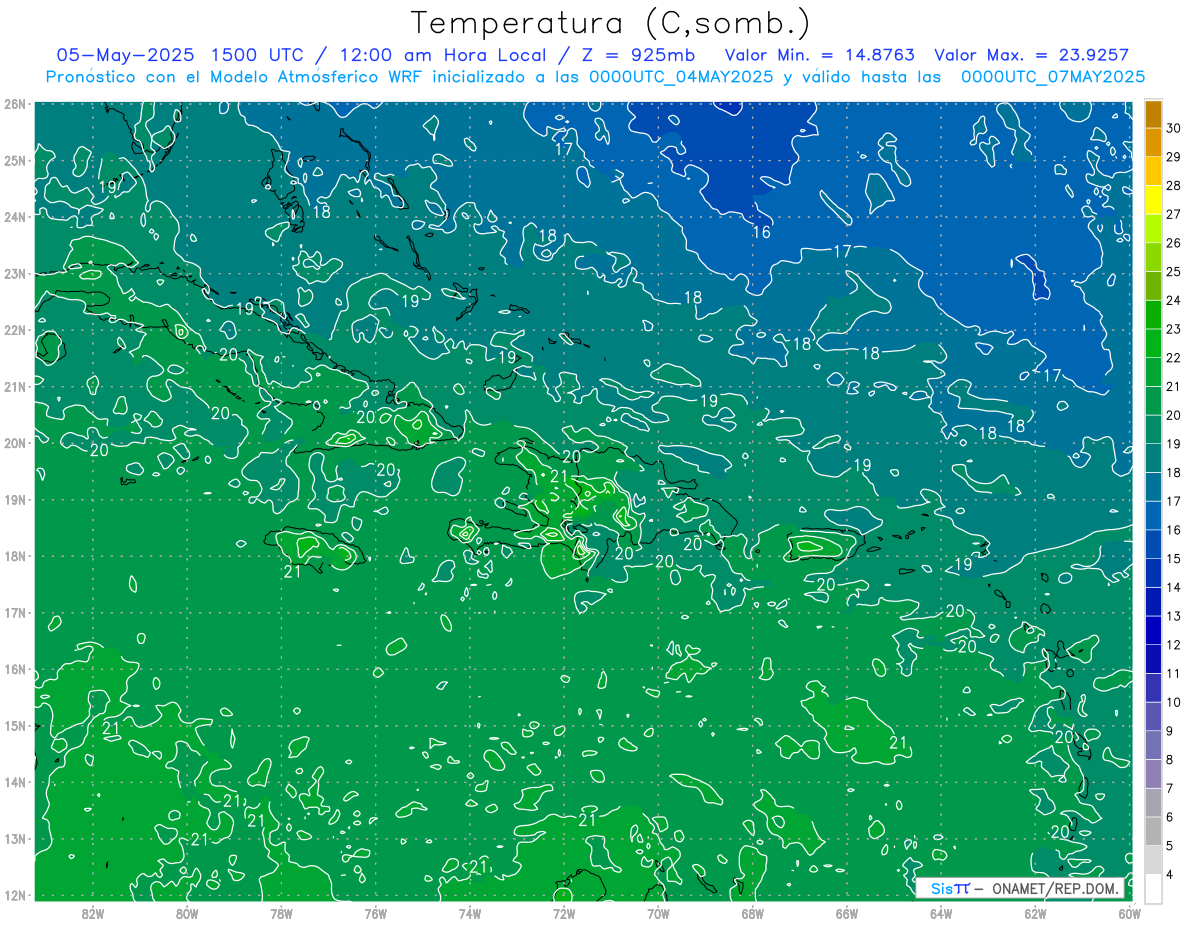Screen dimensions: 1200x927
Task: Select the '62W' longitude label
Action: (1035, 914)
